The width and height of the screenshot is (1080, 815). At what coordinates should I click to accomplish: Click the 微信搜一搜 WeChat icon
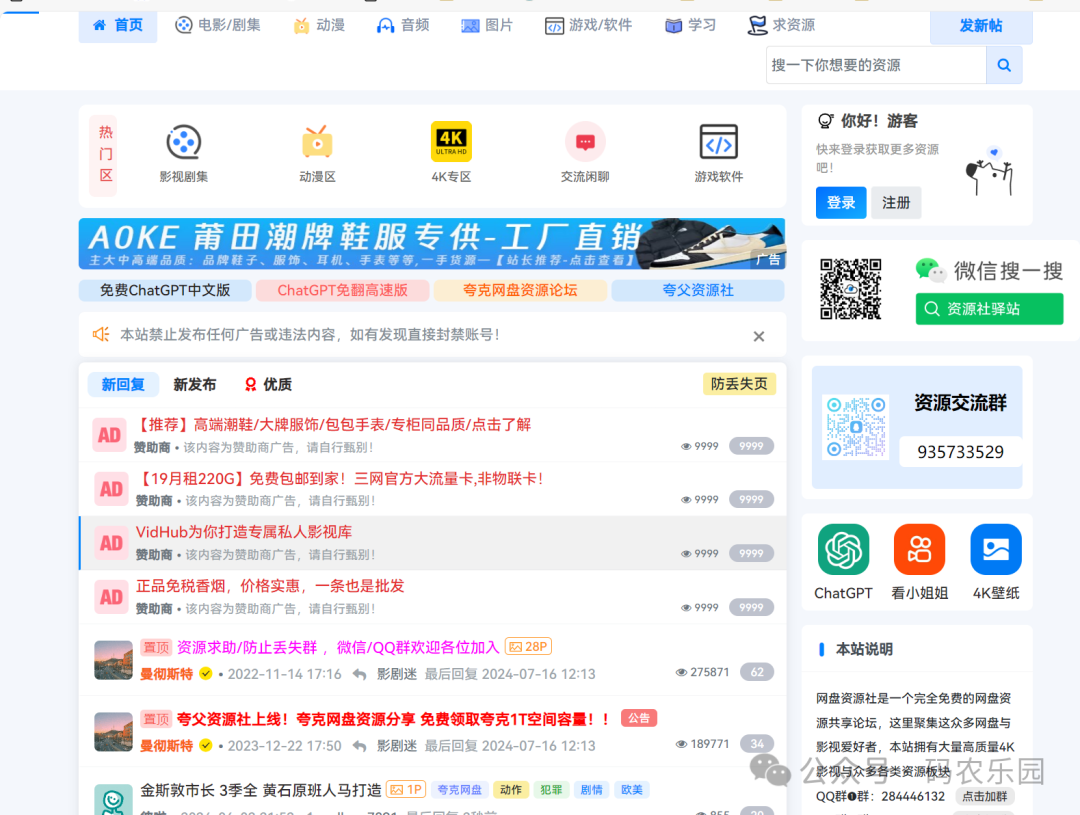[x=930, y=269]
